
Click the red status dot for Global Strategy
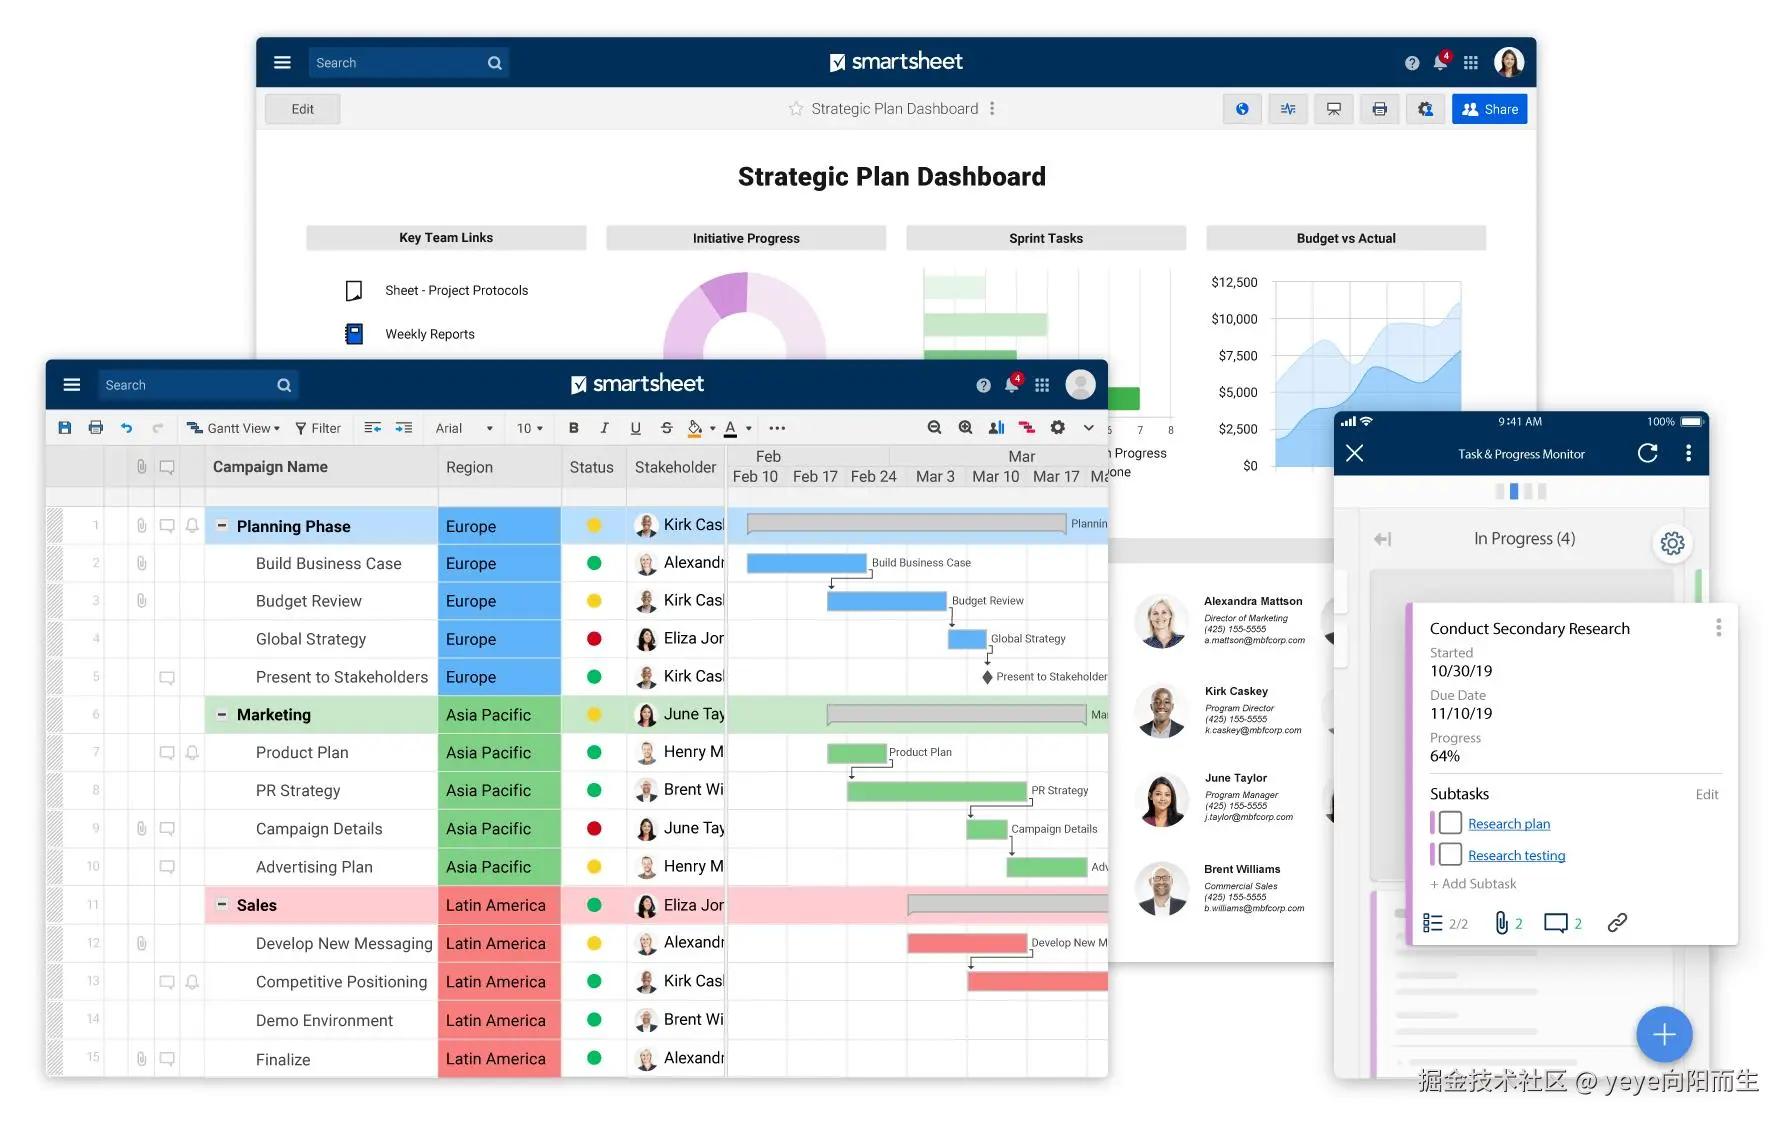coord(594,639)
